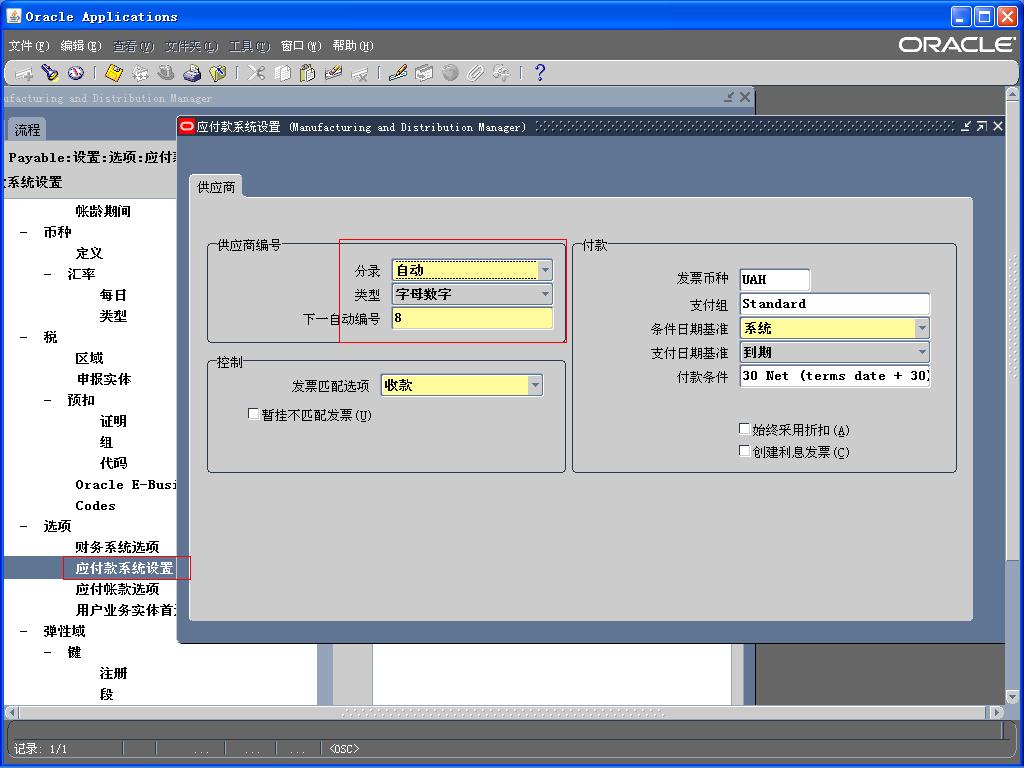The height and width of the screenshot is (768, 1024).
Task: Click the 支付组 field containing Standard
Action: click(835, 304)
